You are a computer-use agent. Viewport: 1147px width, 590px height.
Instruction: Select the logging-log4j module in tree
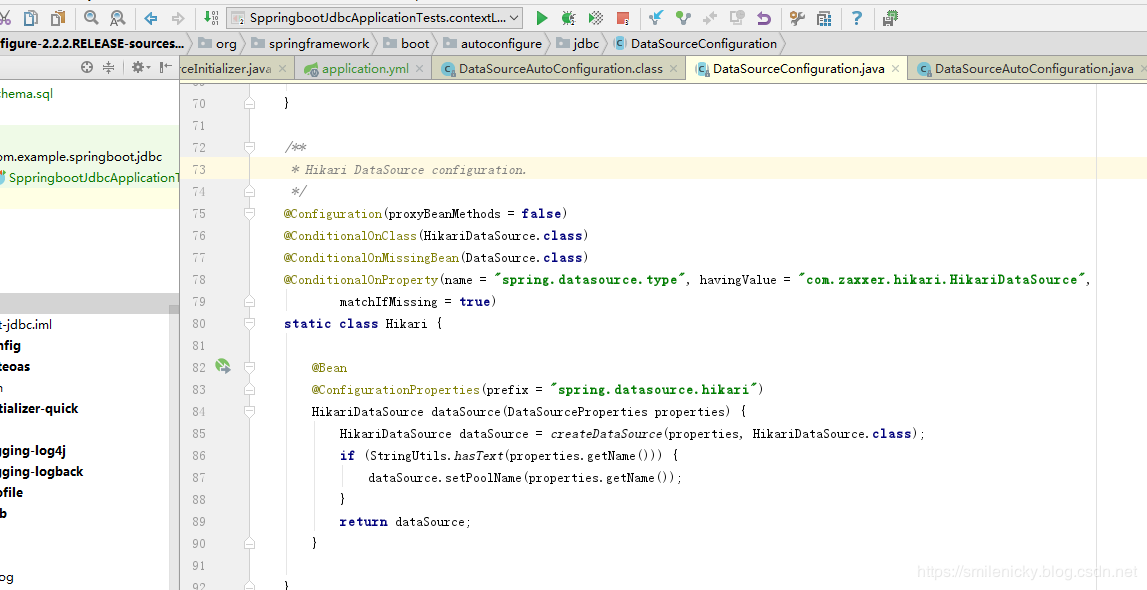tap(33, 450)
